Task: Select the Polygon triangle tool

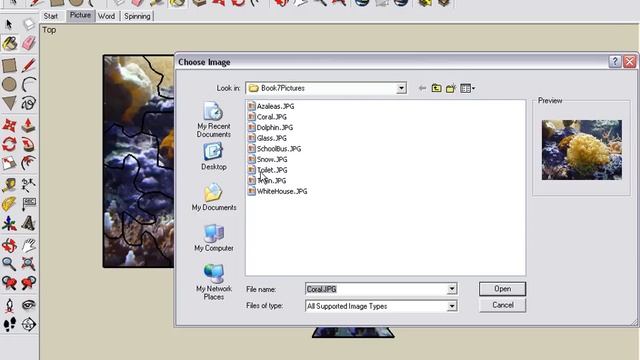Action: pyautogui.click(x=9, y=103)
